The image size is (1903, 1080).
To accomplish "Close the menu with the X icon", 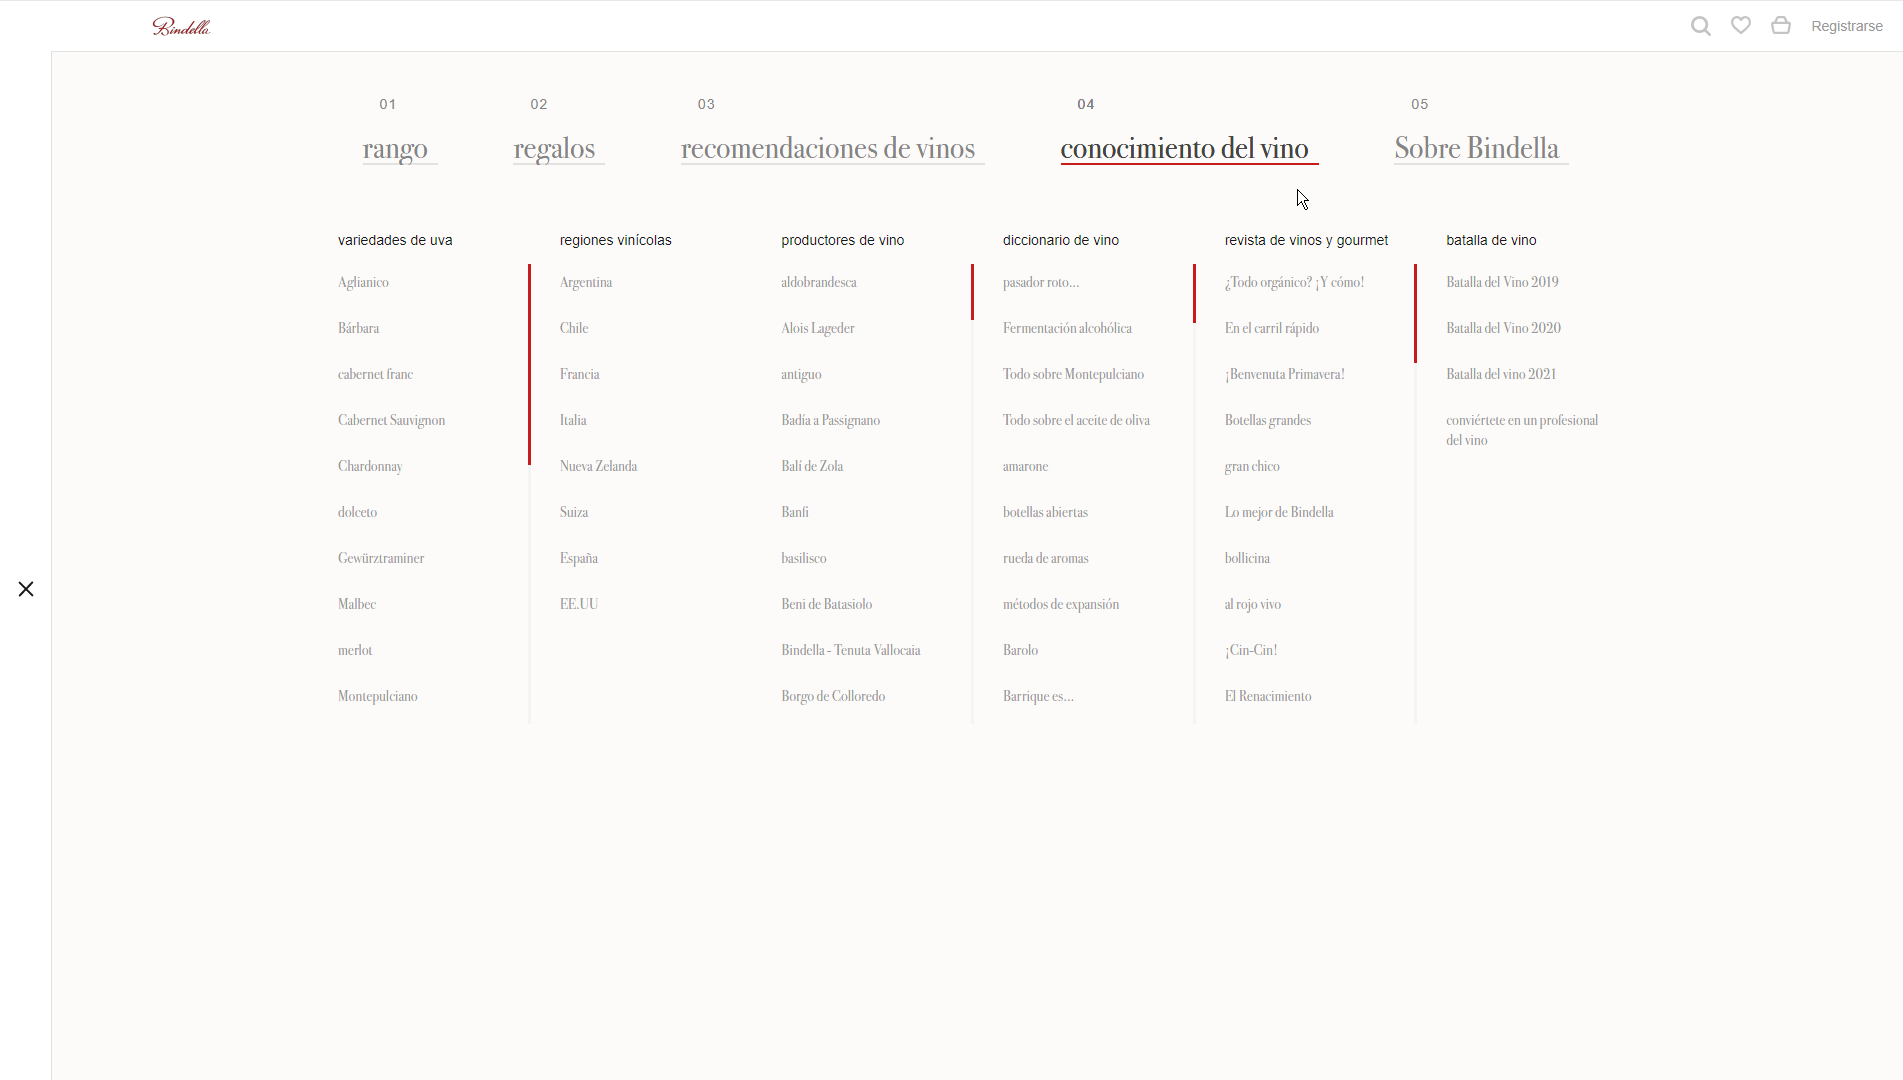I will tap(26, 589).
